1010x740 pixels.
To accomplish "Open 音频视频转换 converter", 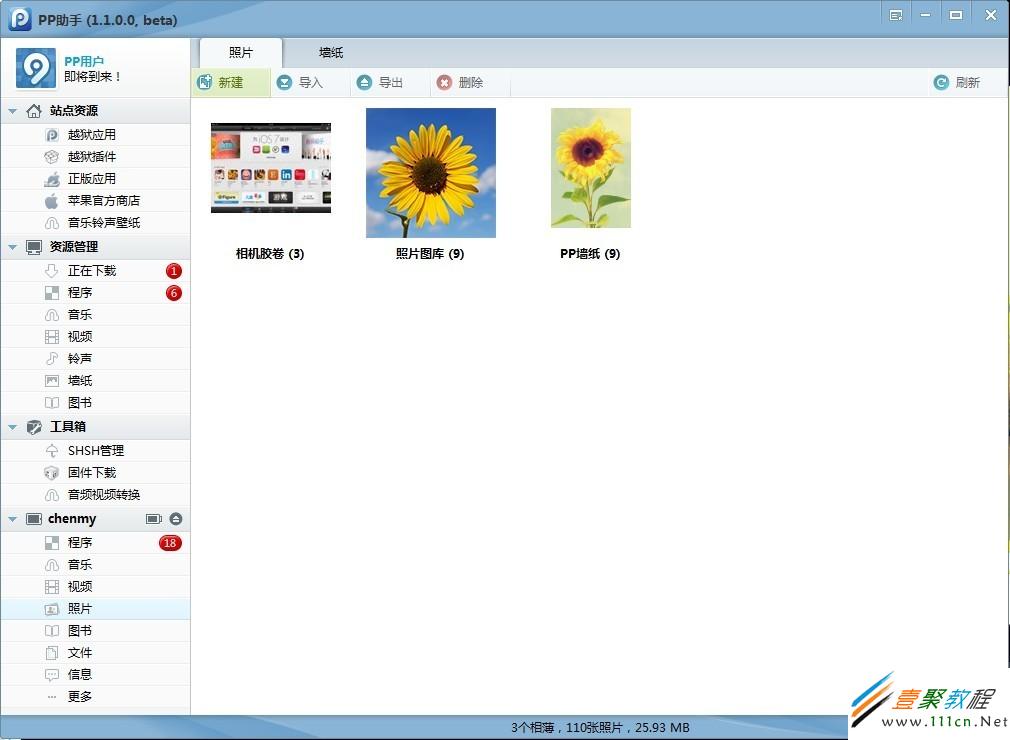I will pyautogui.click(x=95, y=495).
